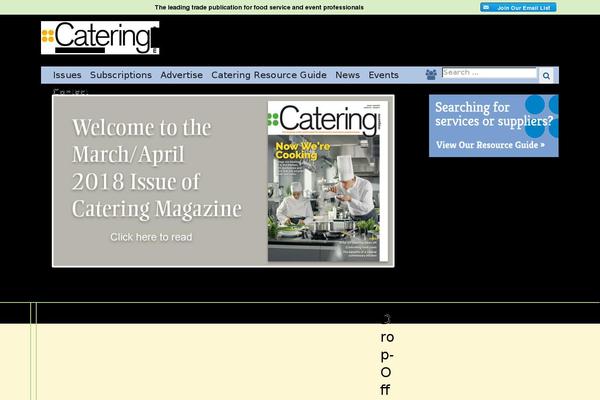Click the Catering magazine logo in header

point(100,38)
